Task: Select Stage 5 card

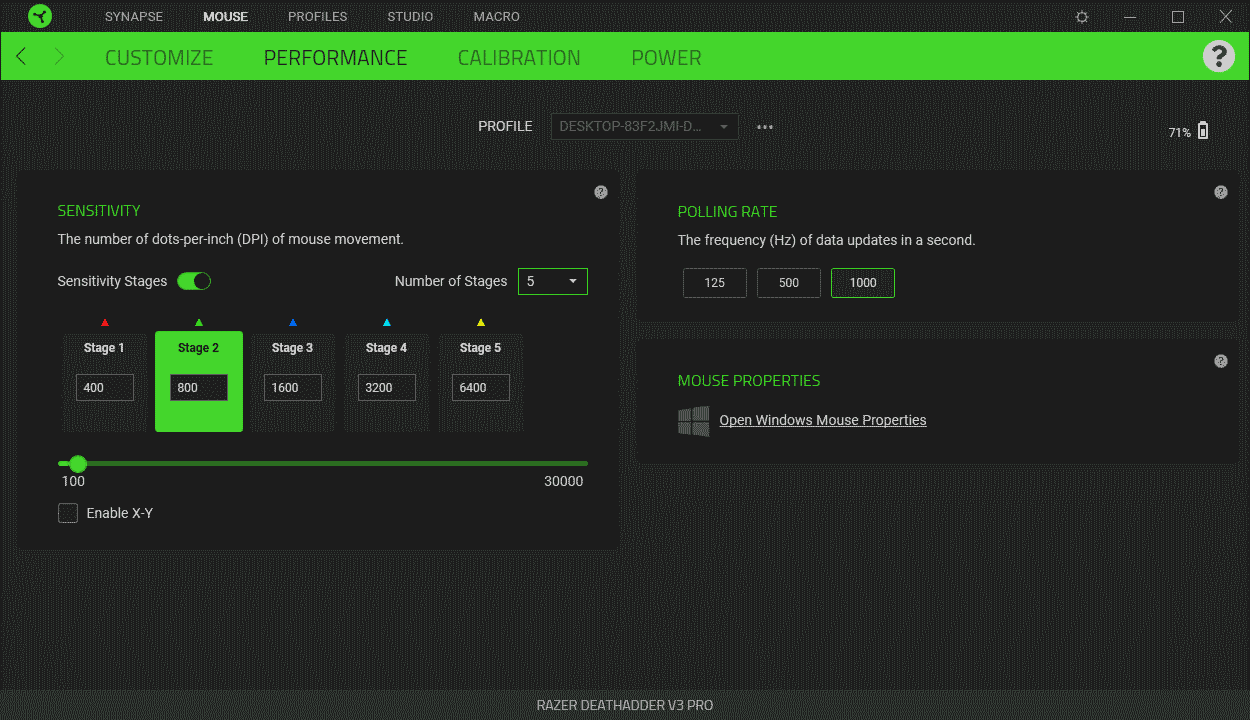Action: pyautogui.click(x=481, y=382)
